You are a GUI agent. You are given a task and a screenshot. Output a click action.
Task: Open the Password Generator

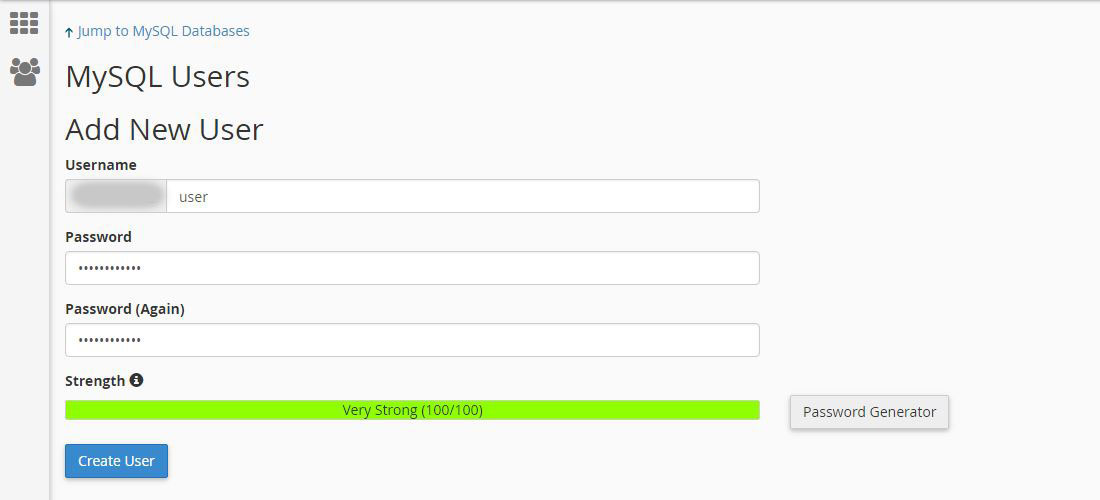point(869,412)
